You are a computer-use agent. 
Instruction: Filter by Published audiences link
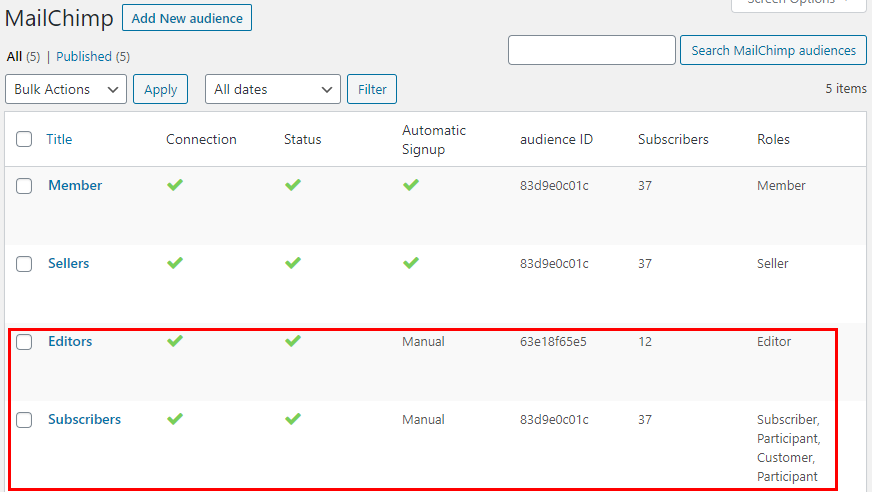[x=84, y=57]
